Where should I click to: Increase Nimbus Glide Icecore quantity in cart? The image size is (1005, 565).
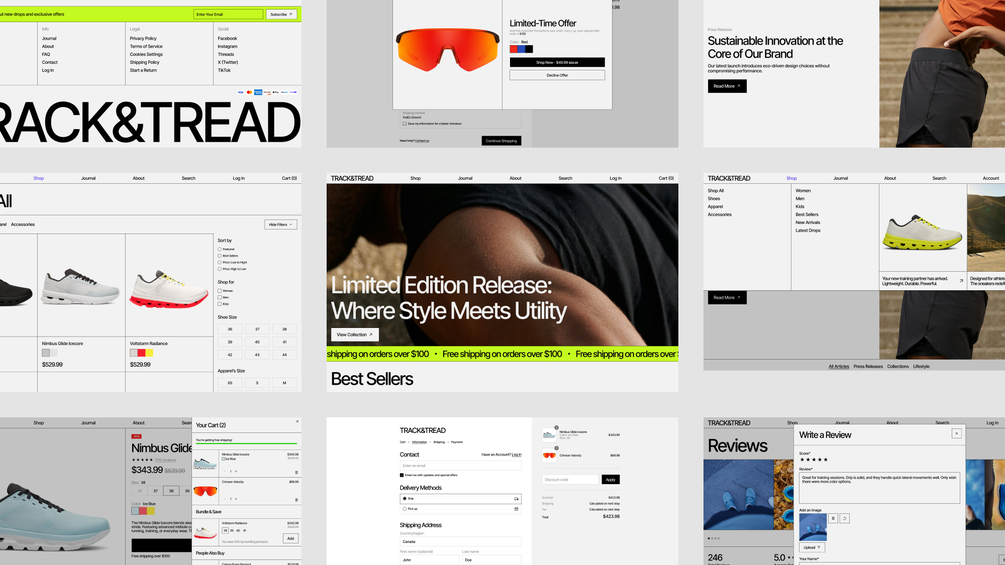(236, 471)
